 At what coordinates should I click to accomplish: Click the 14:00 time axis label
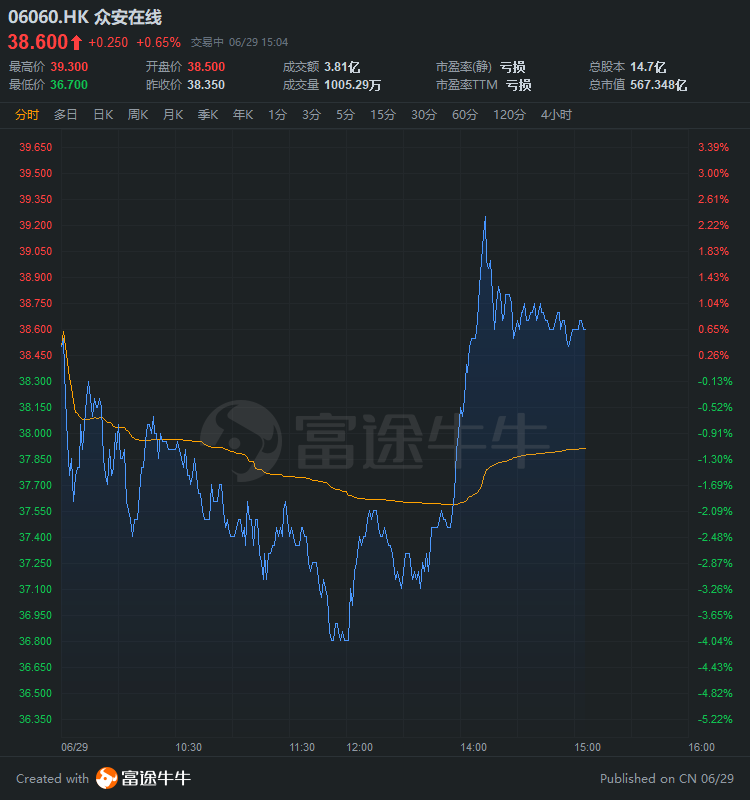pos(473,747)
